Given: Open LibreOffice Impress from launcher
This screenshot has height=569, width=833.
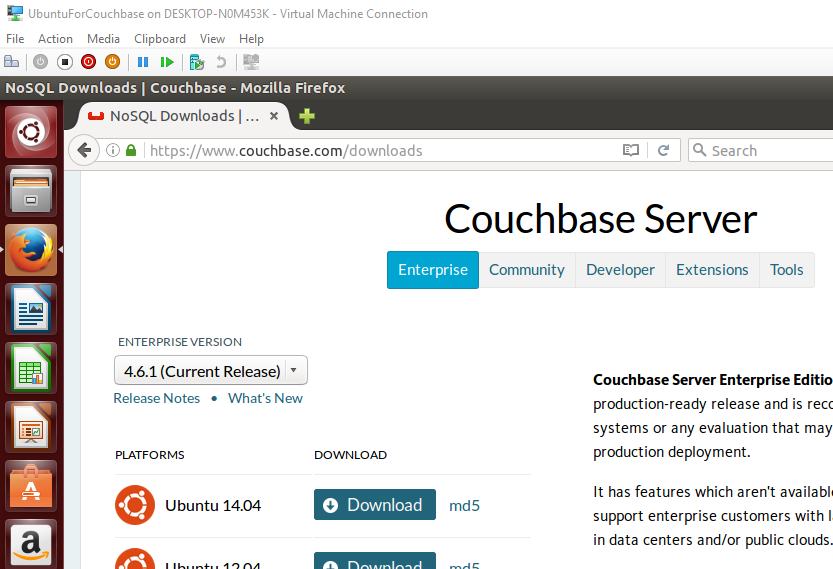Looking at the screenshot, I should [31, 427].
